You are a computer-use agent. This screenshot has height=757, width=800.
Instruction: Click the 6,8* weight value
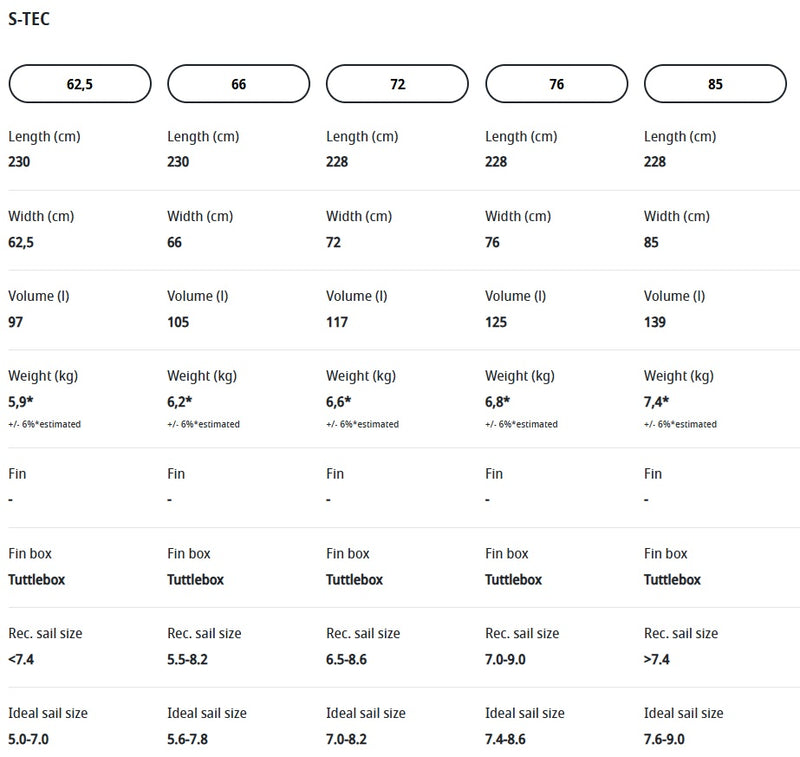pos(498,402)
